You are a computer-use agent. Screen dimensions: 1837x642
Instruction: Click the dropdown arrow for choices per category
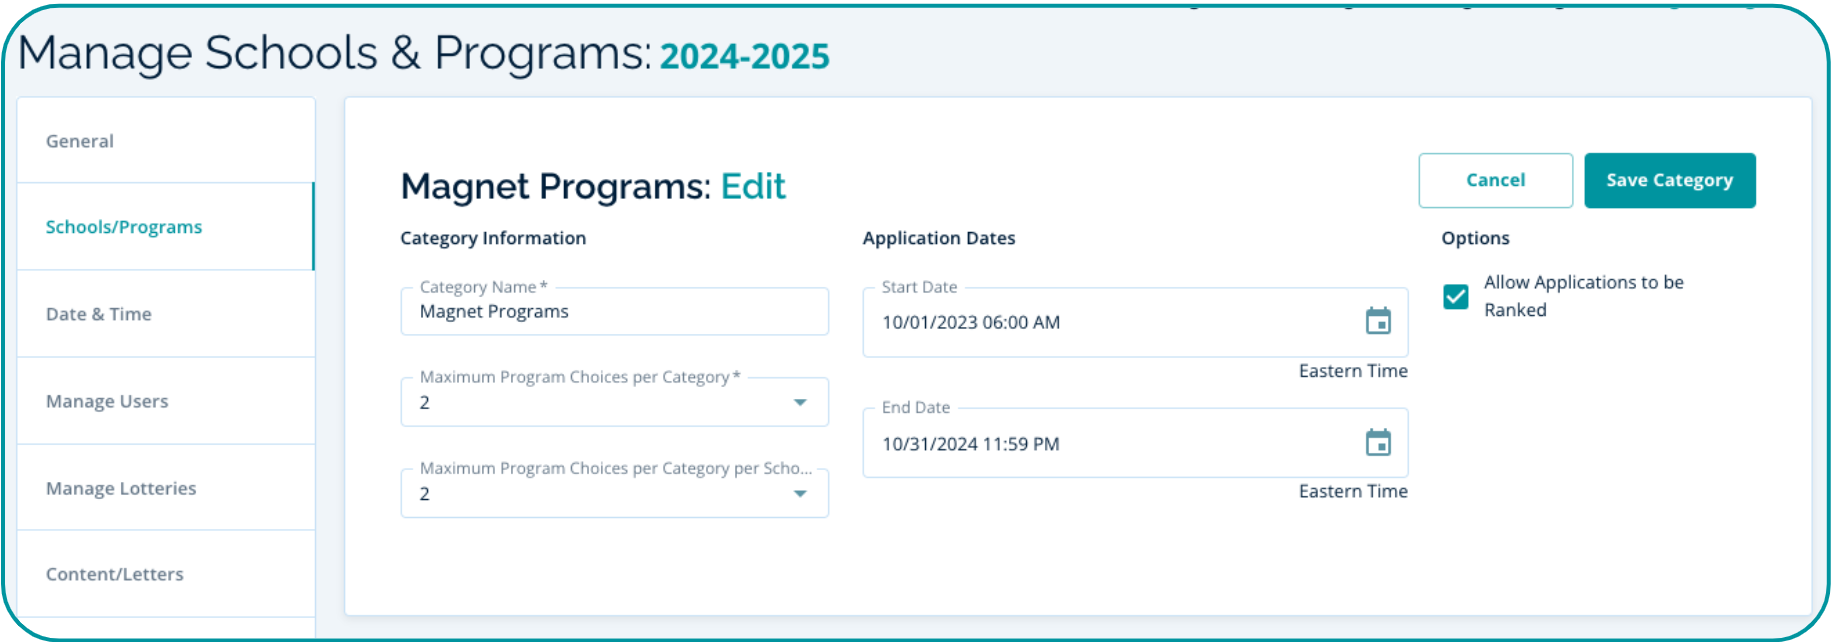click(x=800, y=402)
